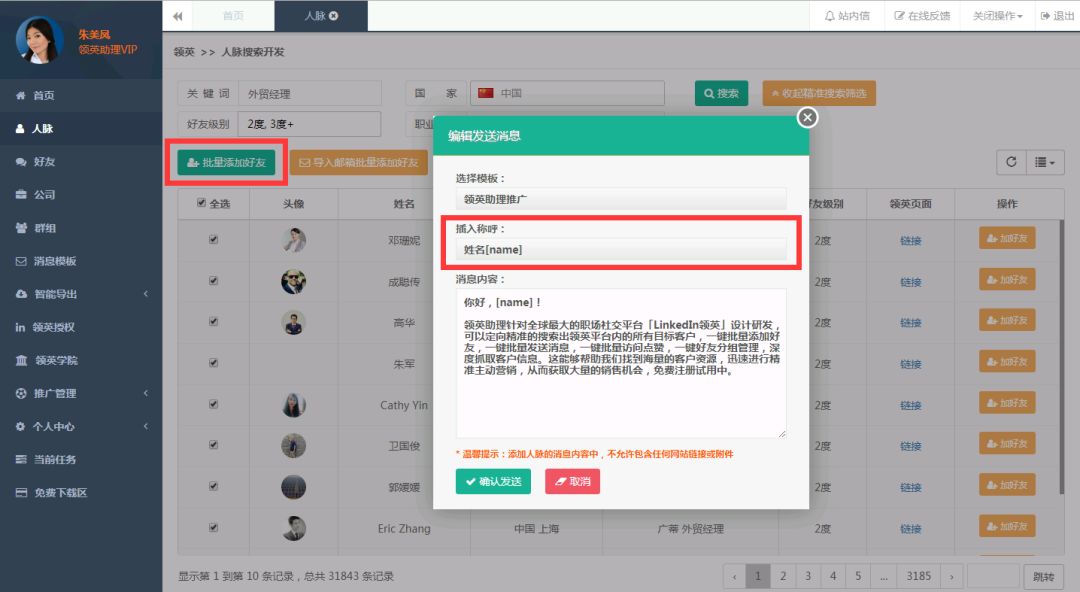
Task: Switch to the 首页 tab
Action: pos(233,16)
